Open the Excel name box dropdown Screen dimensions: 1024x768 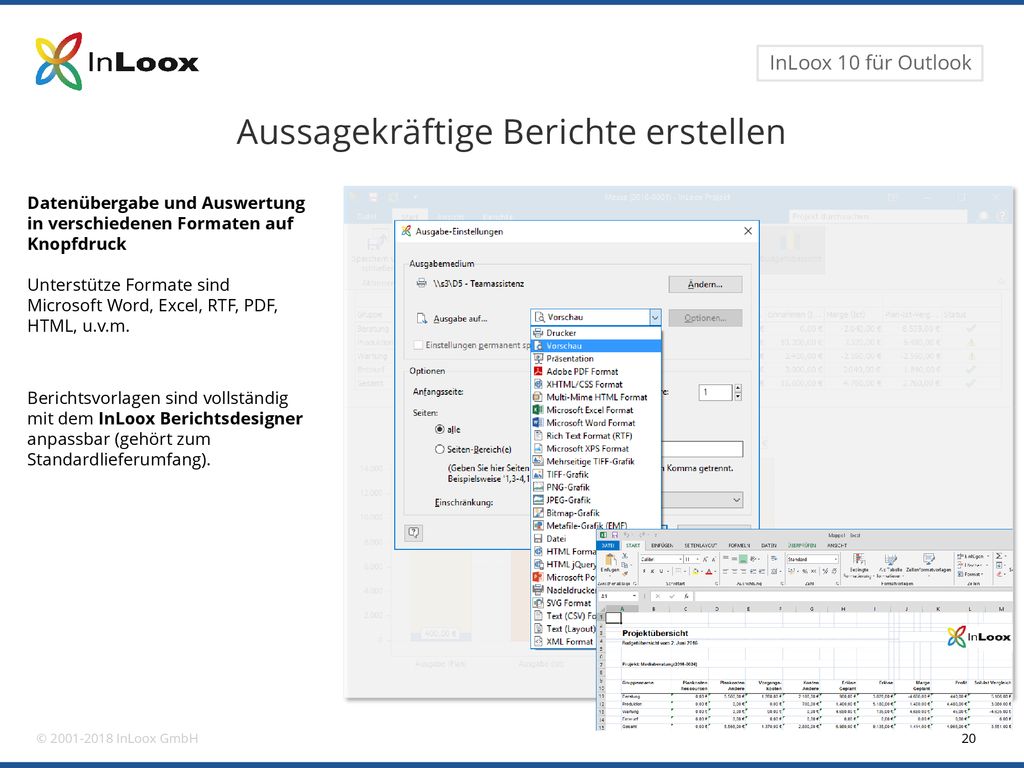[x=634, y=596]
